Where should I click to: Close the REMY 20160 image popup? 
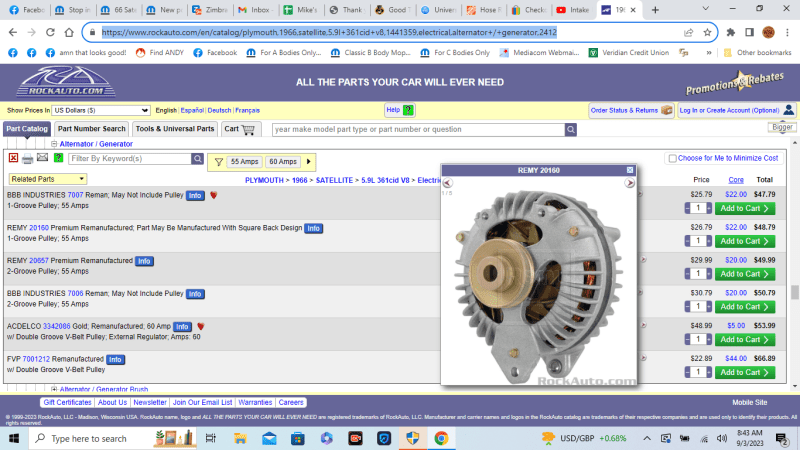click(630, 170)
